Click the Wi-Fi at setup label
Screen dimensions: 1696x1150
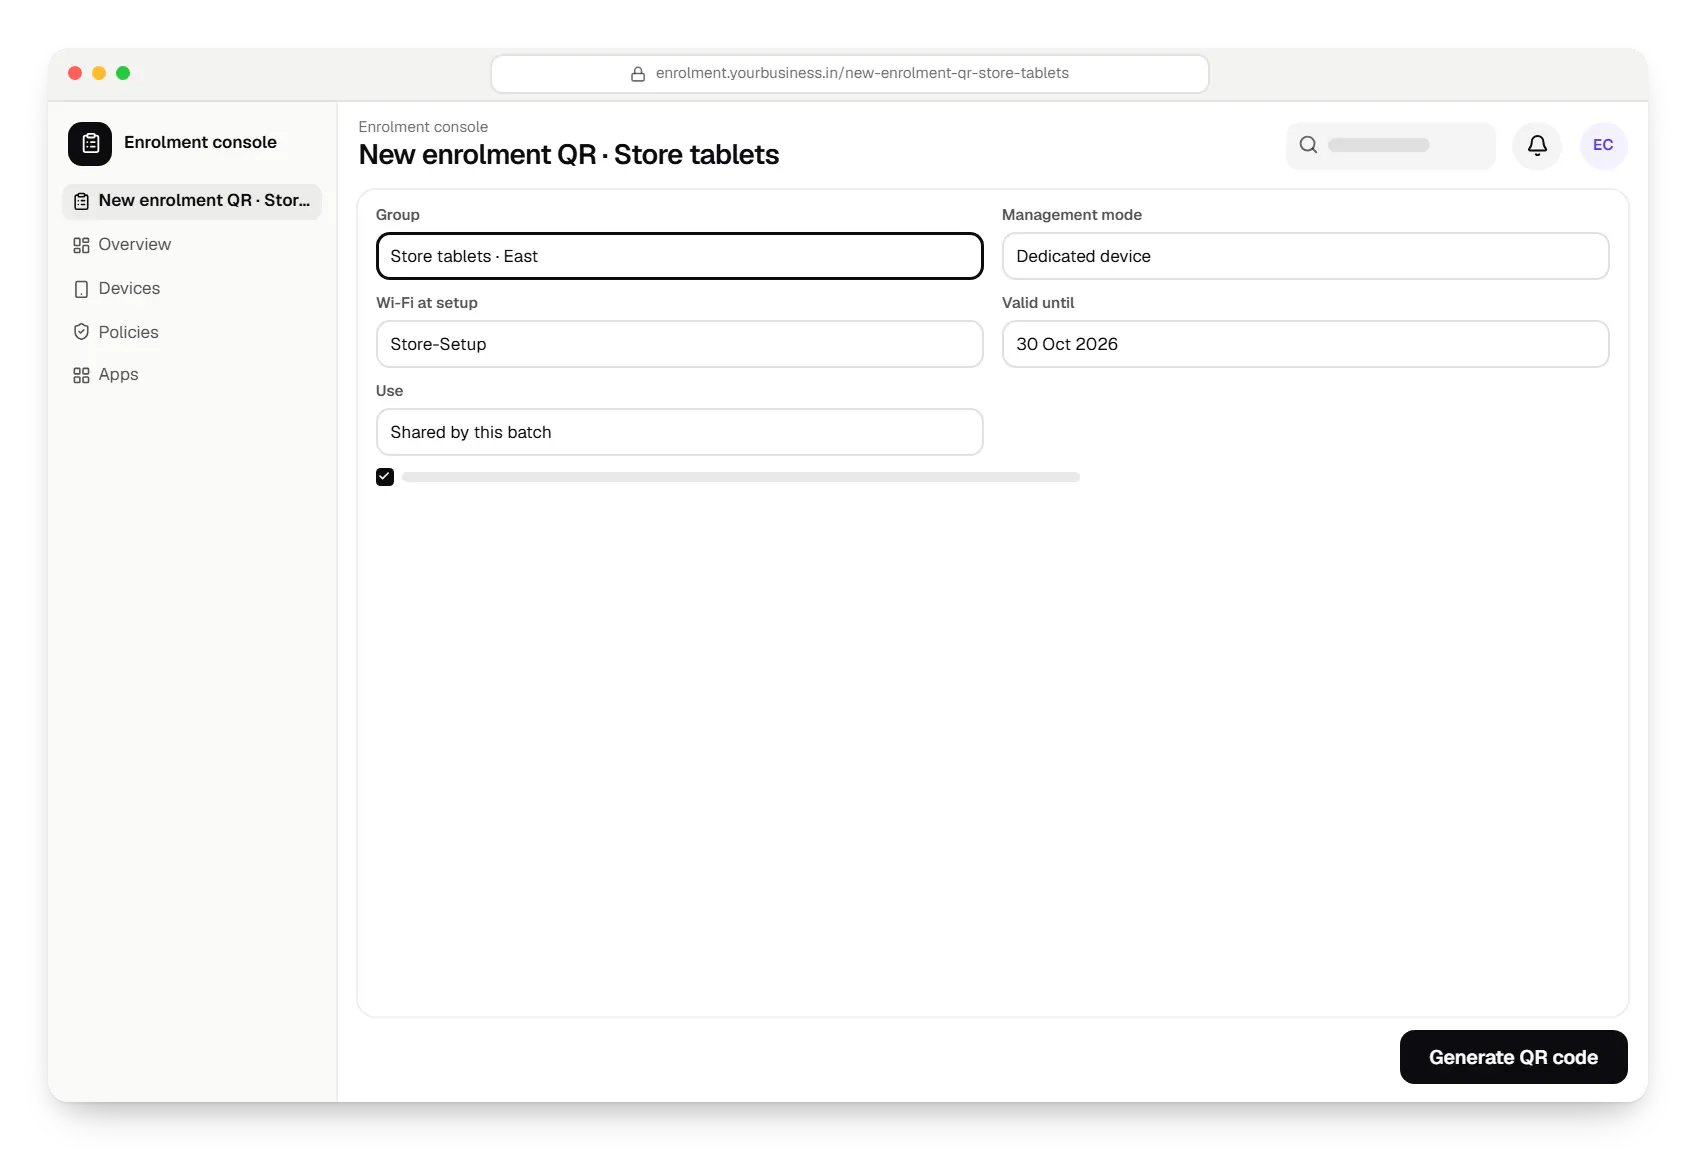[x=427, y=303]
